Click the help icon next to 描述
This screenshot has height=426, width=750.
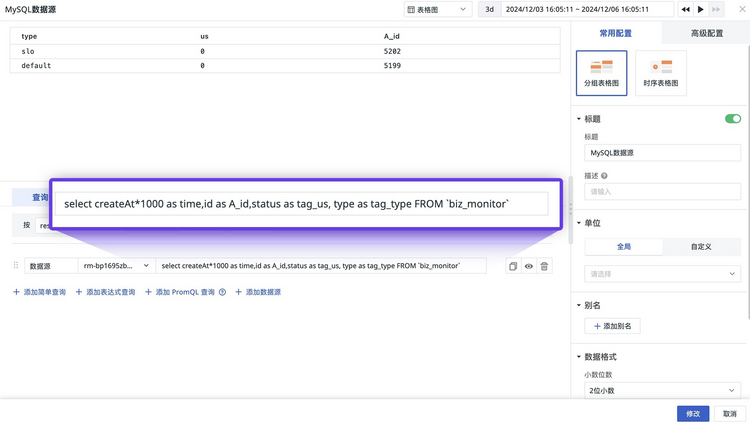[x=604, y=176]
